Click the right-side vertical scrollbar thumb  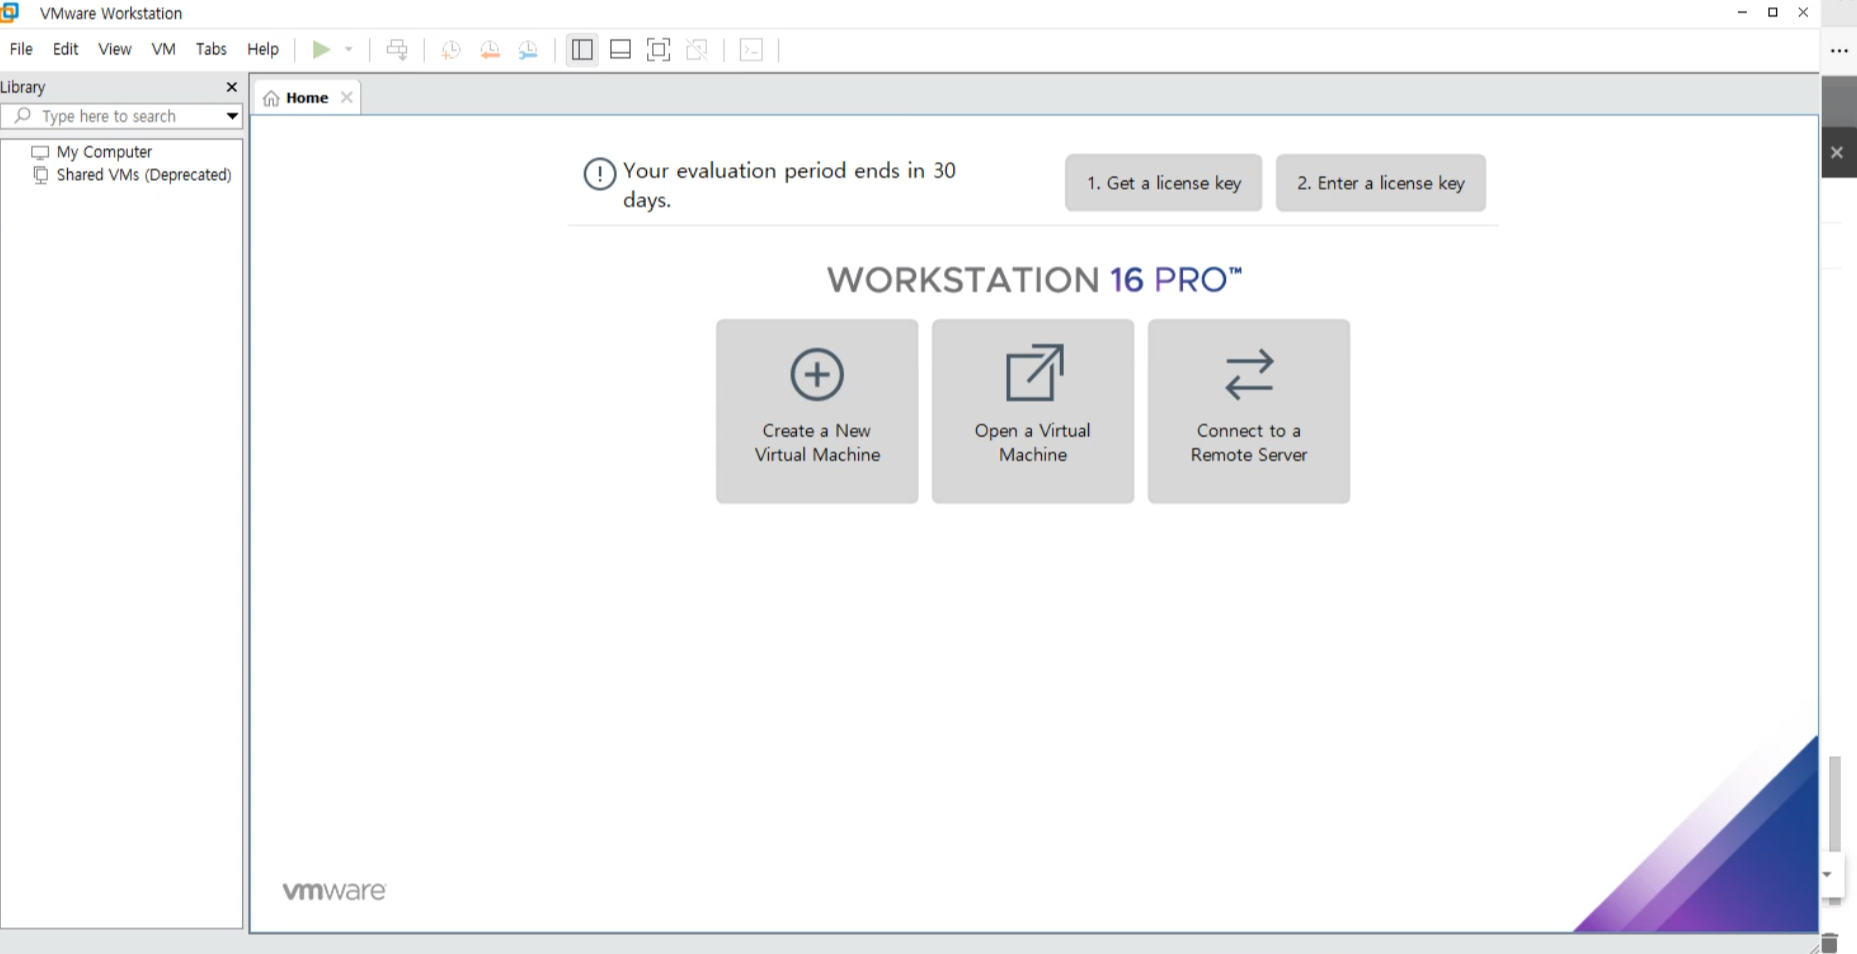[x=1835, y=804]
